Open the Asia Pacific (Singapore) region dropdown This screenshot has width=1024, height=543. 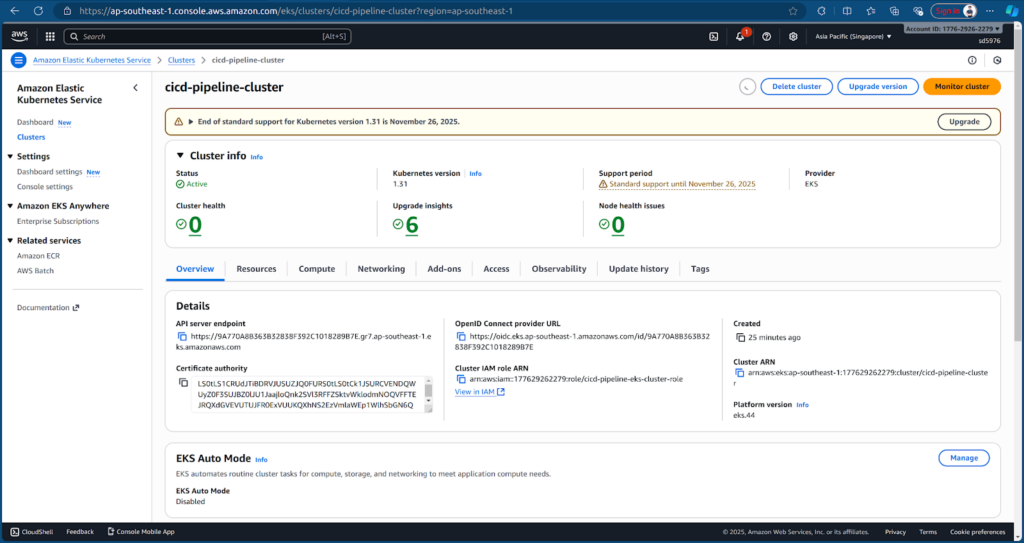852,36
